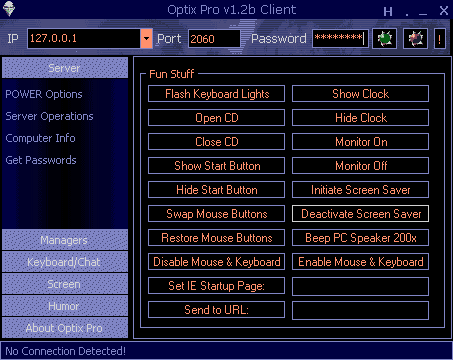Open the Screen section
453x360 pixels.
65,284
